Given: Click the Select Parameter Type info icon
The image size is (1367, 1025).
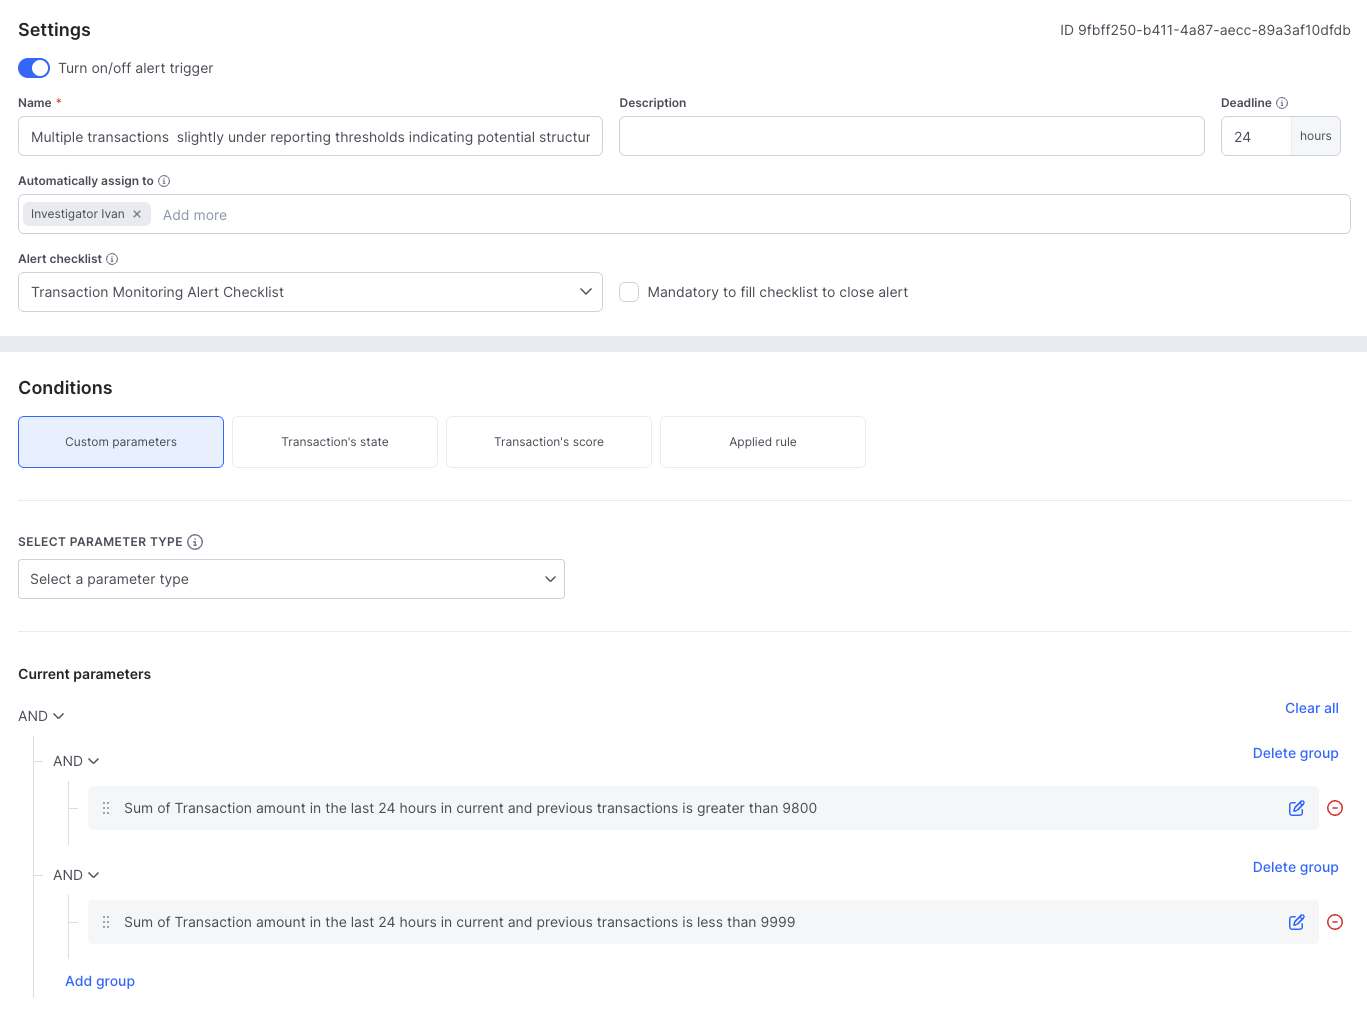Looking at the screenshot, I should pos(195,542).
